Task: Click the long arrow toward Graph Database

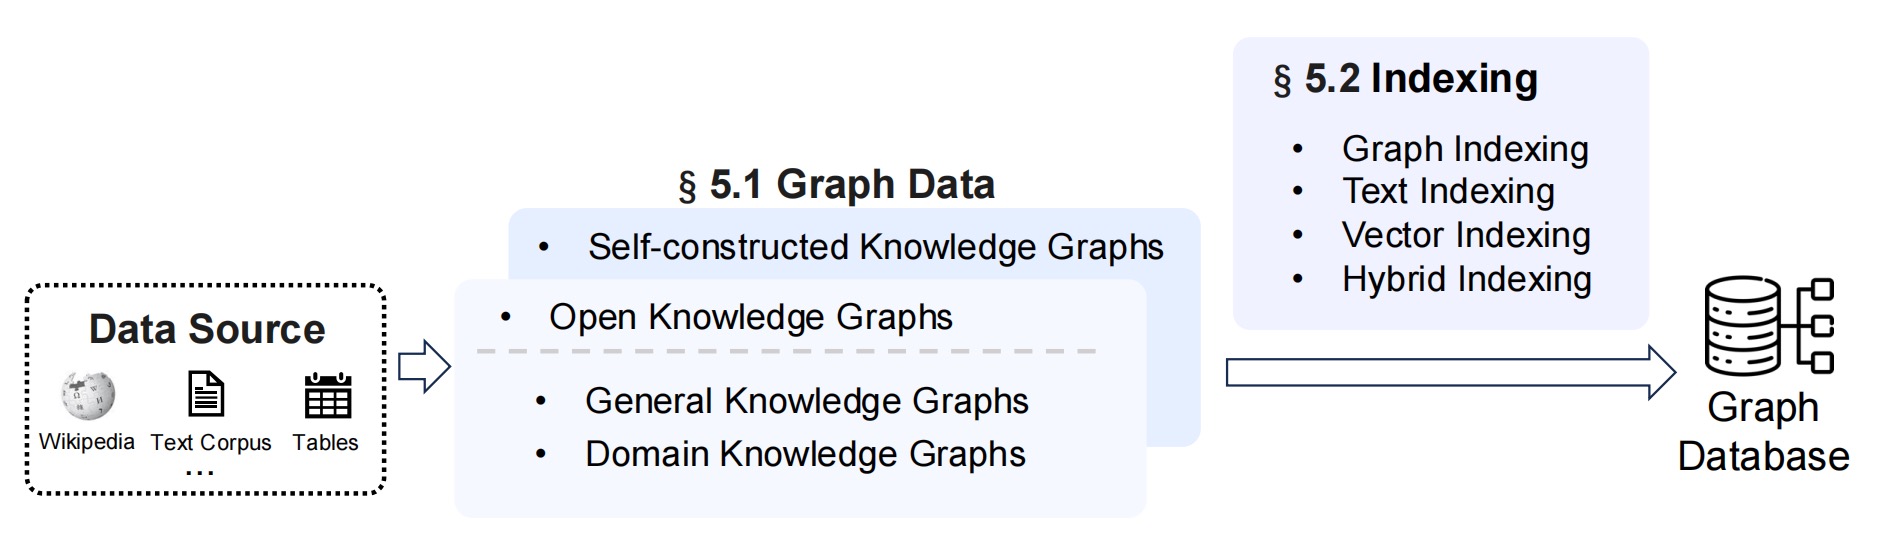Action: (x=1451, y=372)
